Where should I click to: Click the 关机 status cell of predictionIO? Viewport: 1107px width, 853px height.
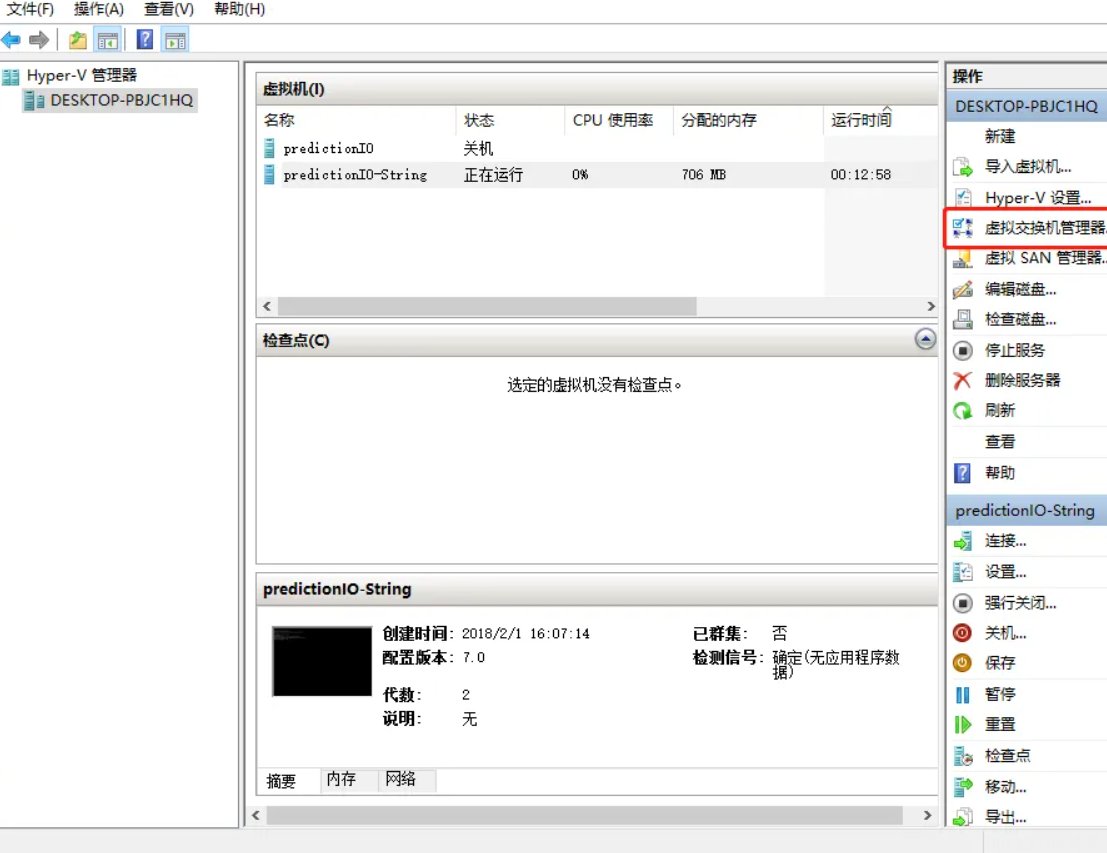point(478,148)
